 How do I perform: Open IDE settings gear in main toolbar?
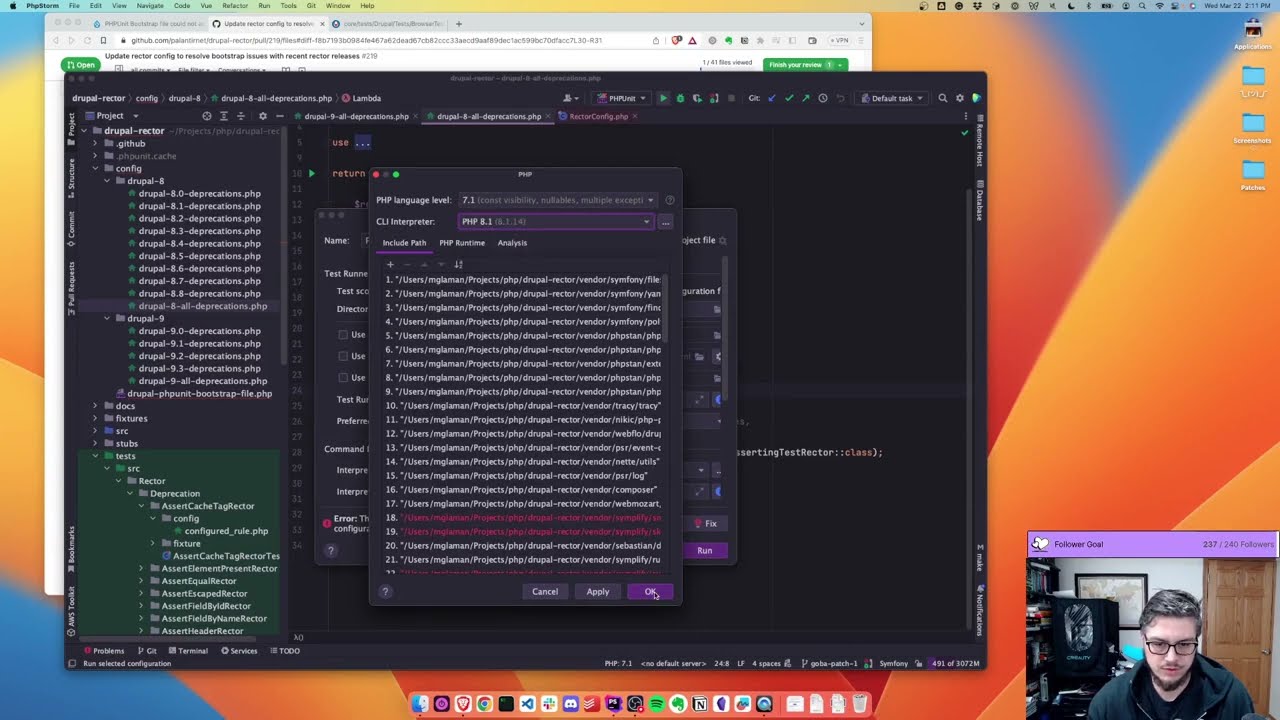[x=960, y=98]
